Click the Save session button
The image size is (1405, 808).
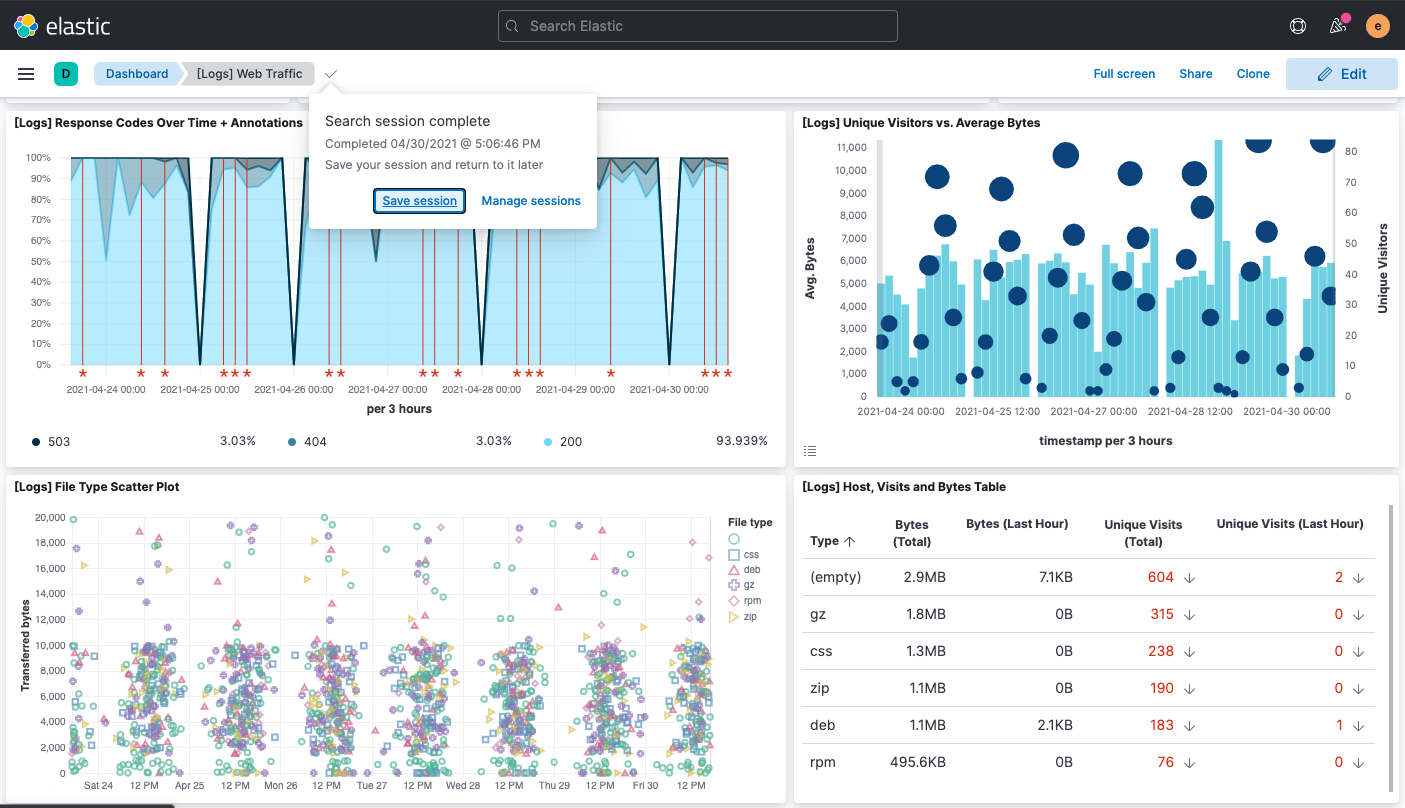(x=419, y=201)
